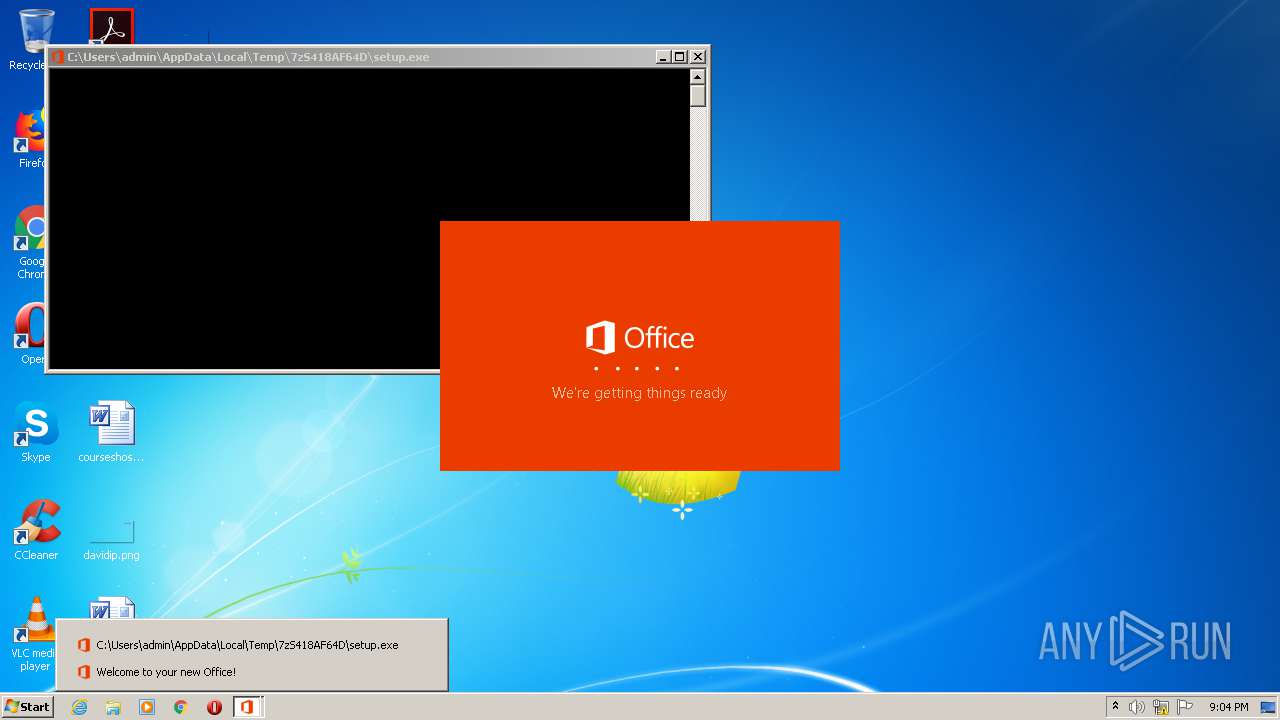The height and width of the screenshot is (720, 1280).
Task: Click the console scrollbar up arrow
Action: point(698,77)
